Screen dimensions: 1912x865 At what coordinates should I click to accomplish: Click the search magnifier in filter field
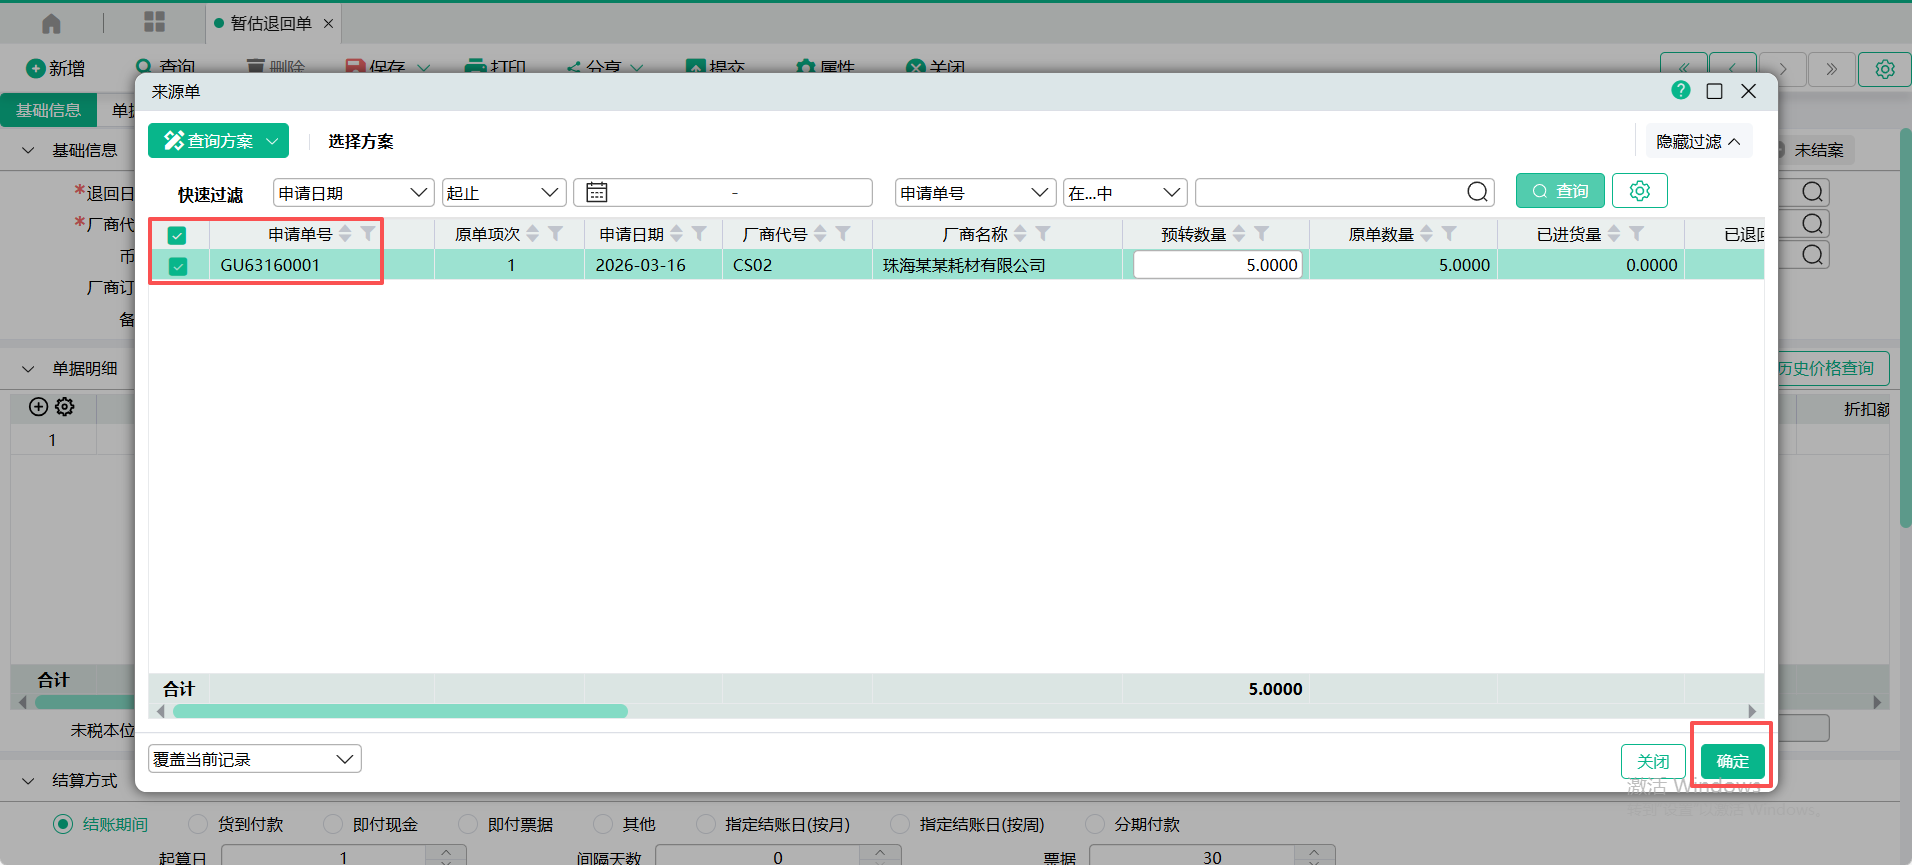tap(1477, 192)
